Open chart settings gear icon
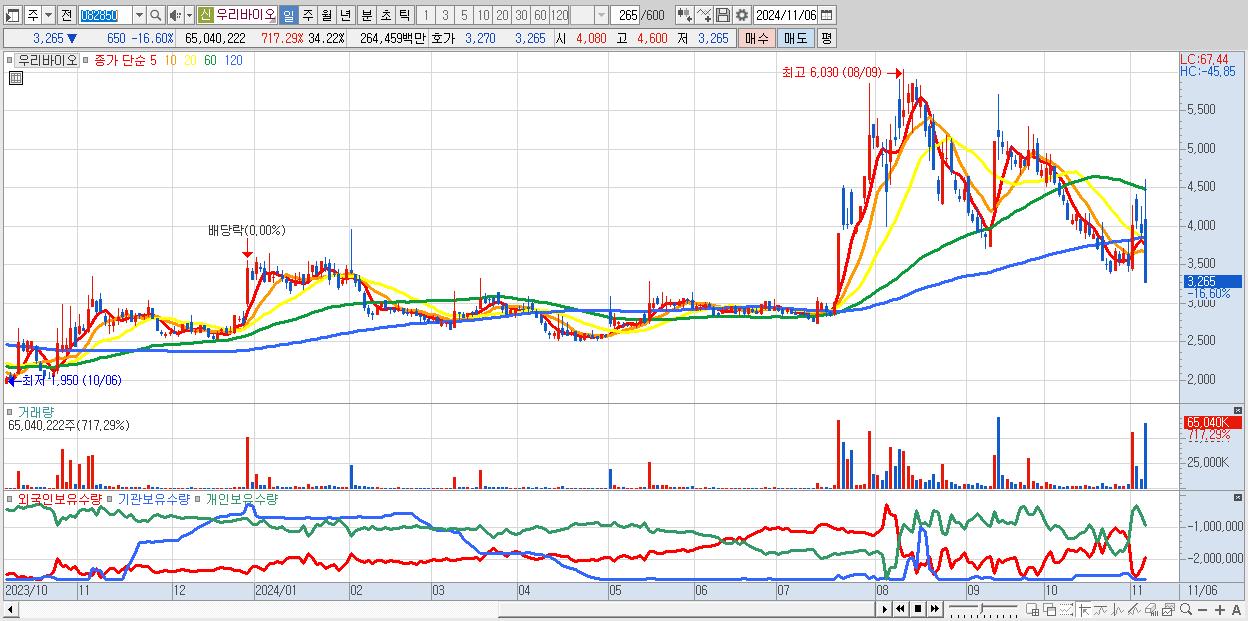The width and height of the screenshot is (1248, 621). [x=742, y=15]
